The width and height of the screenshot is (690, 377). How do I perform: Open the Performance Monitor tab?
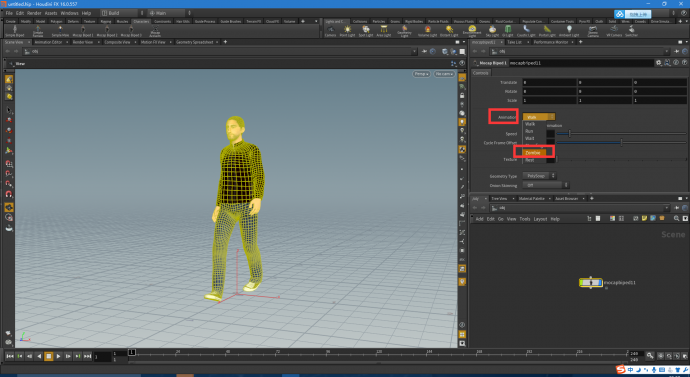coord(551,42)
